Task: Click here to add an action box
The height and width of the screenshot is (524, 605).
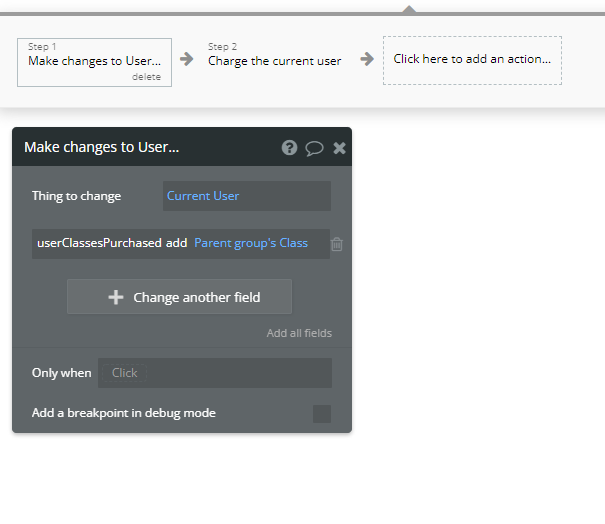Action: [x=472, y=61]
